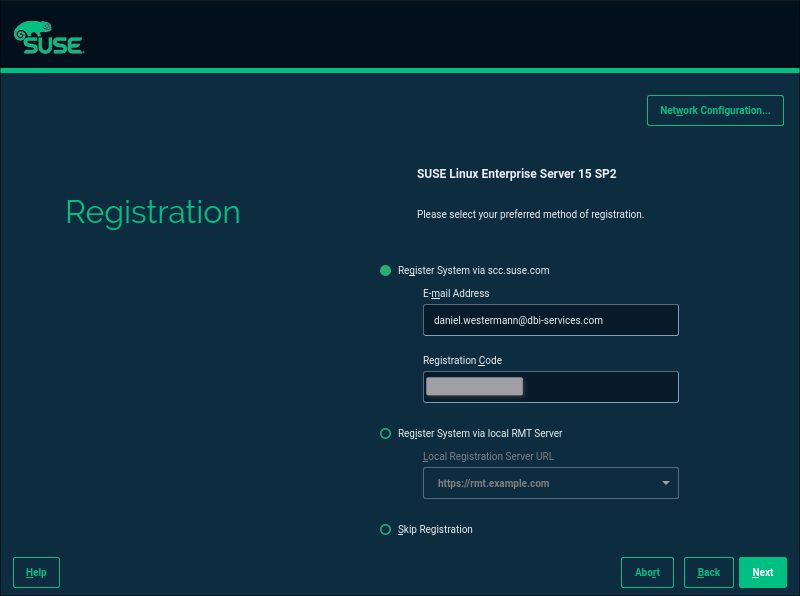The height and width of the screenshot is (596, 800).
Task: Click into the Registration Code field
Action: click(551, 387)
